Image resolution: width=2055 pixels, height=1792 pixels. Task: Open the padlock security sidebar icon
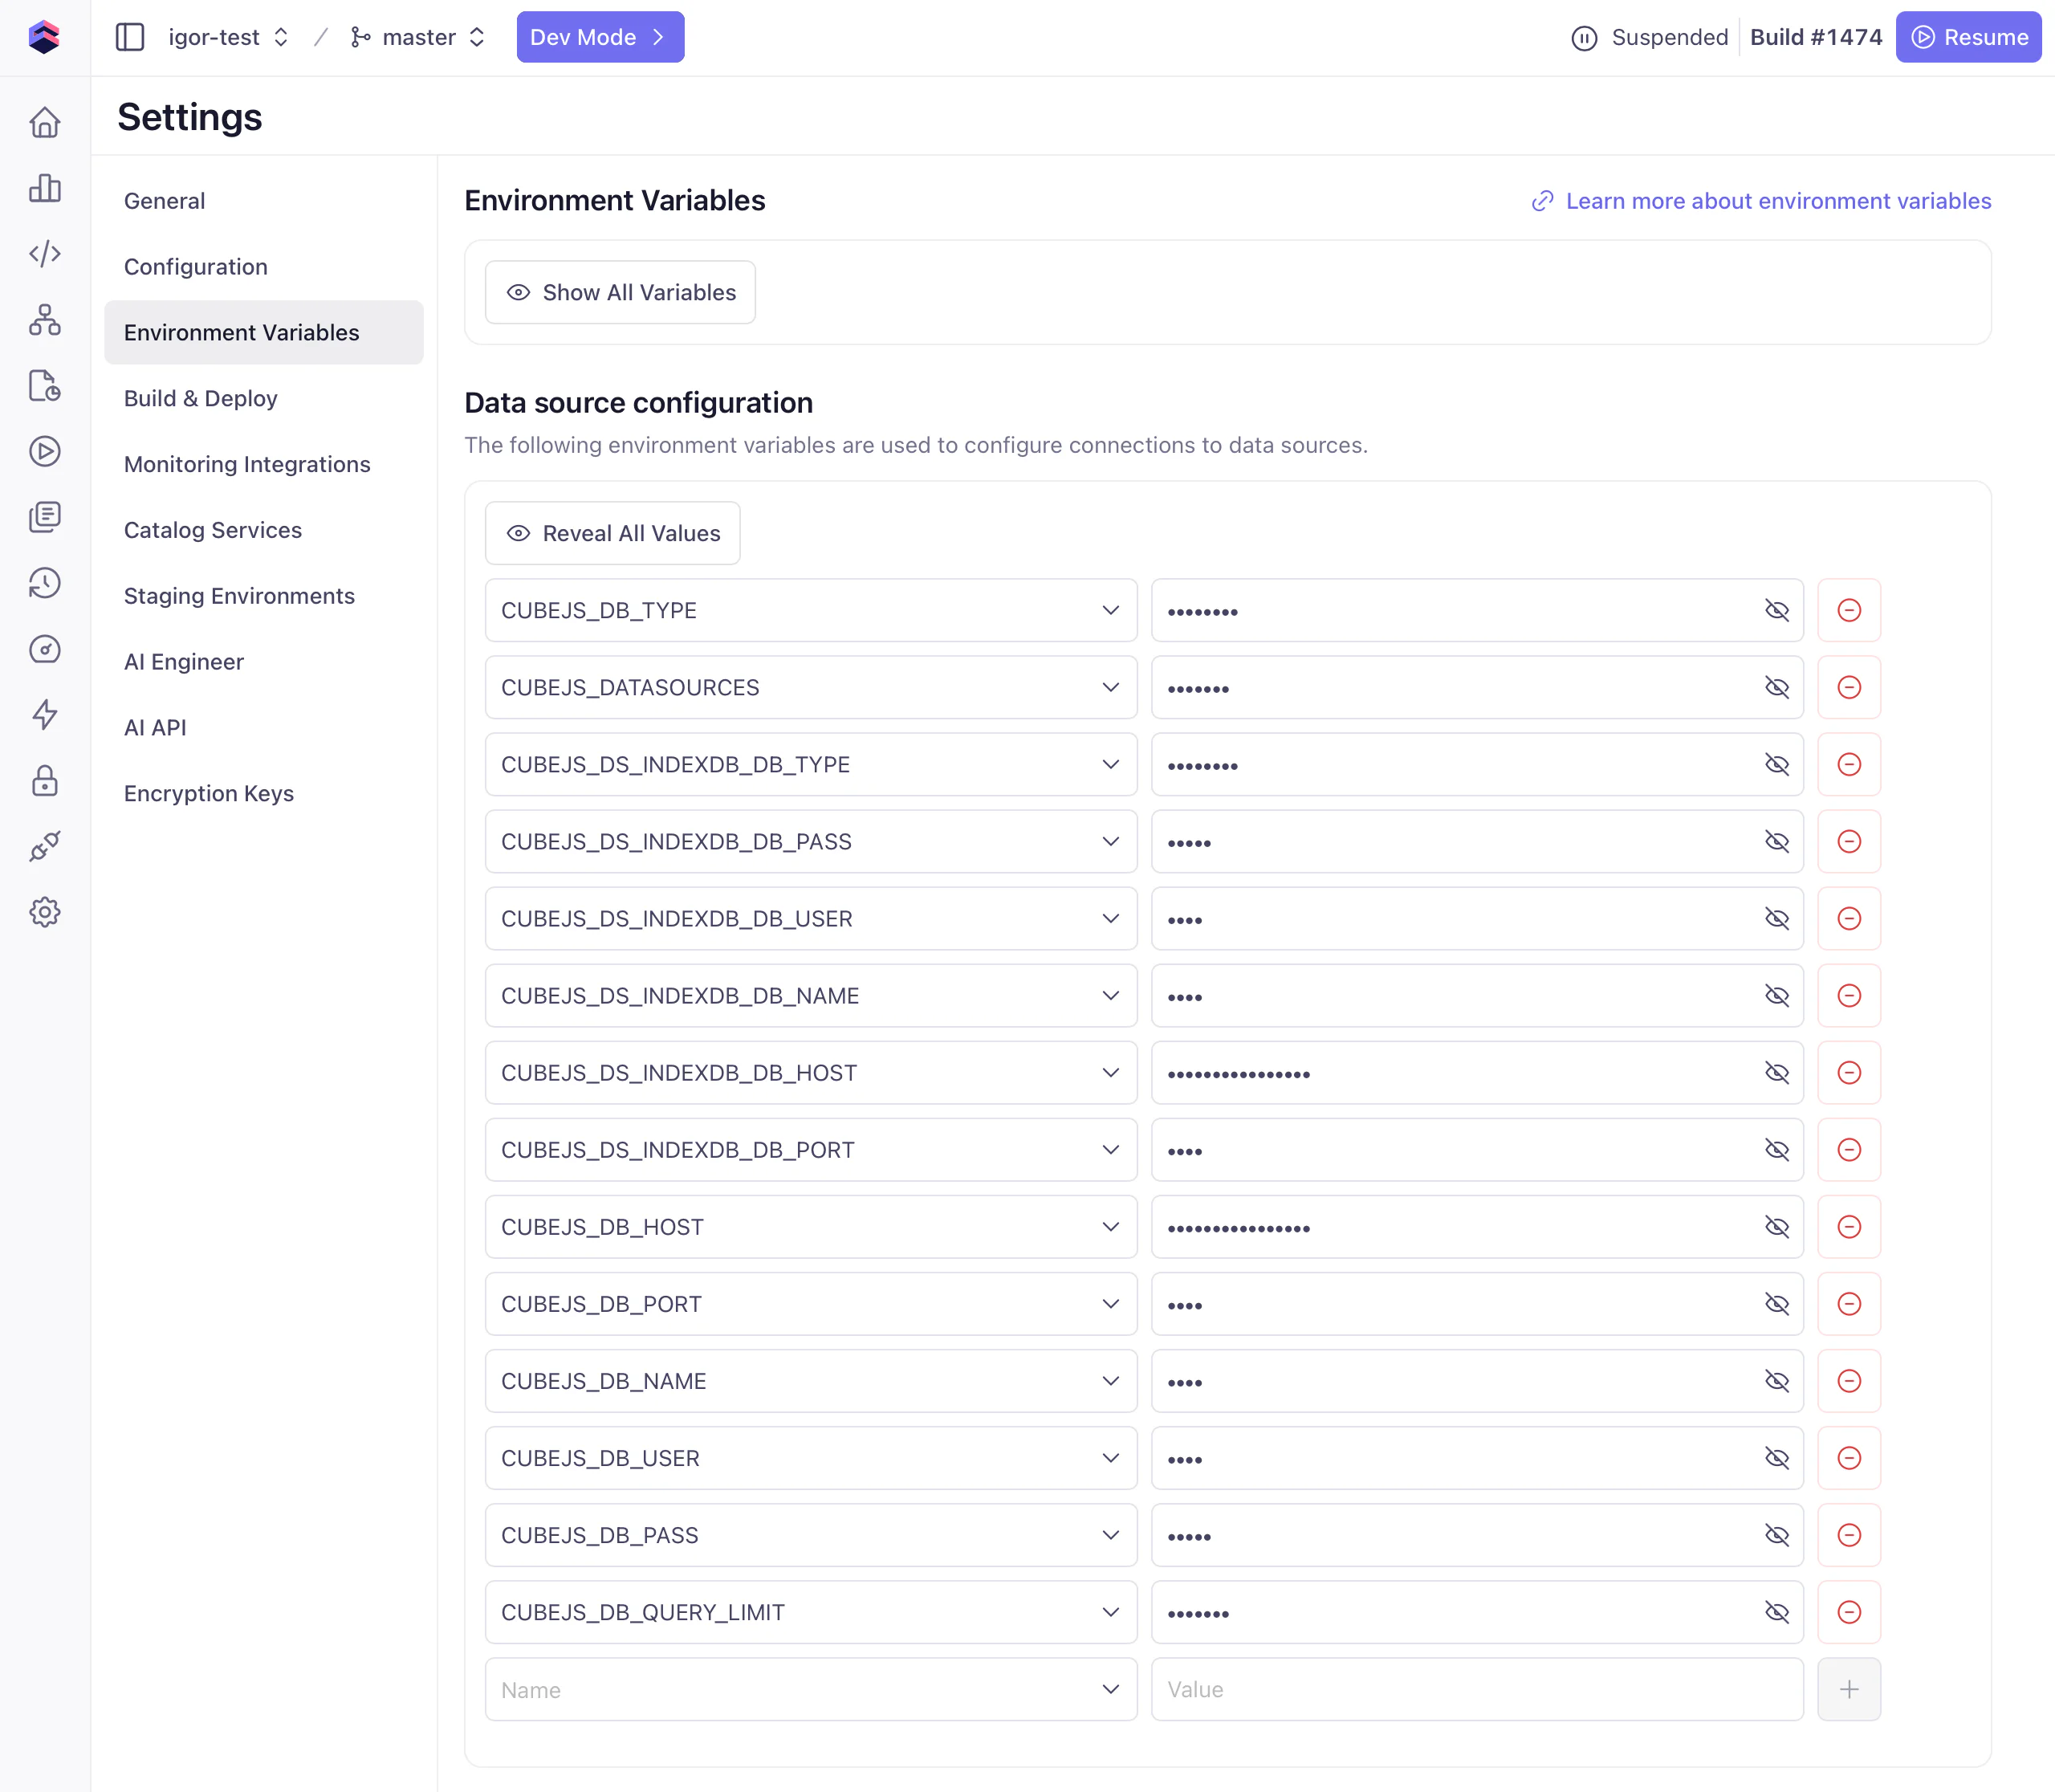(x=45, y=780)
